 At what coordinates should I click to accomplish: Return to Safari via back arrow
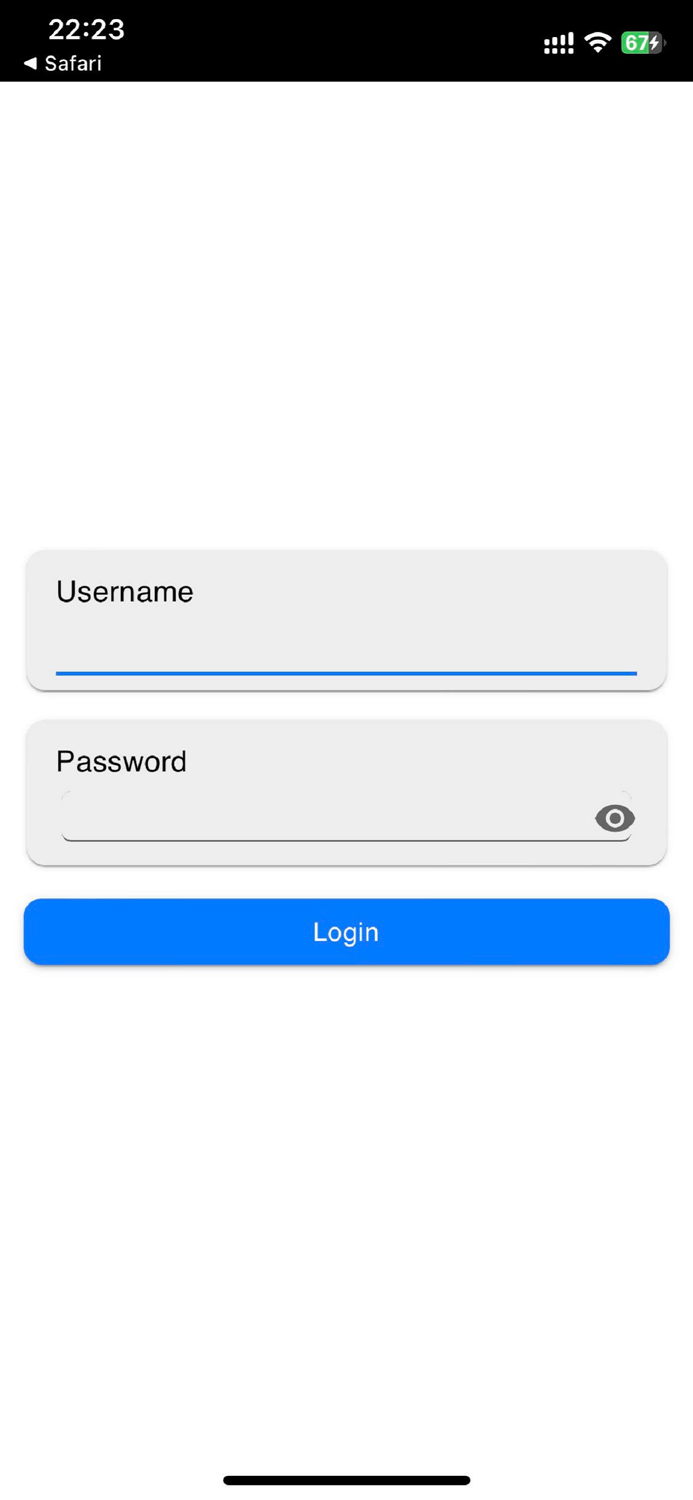30,63
